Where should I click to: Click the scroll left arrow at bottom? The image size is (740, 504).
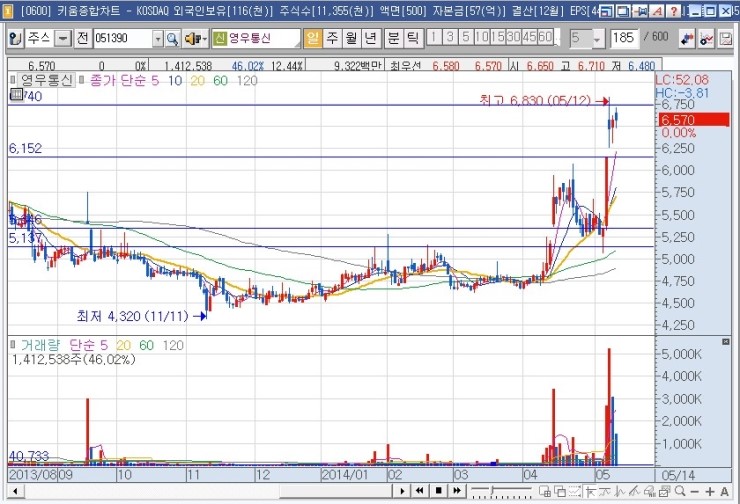click(x=16, y=491)
